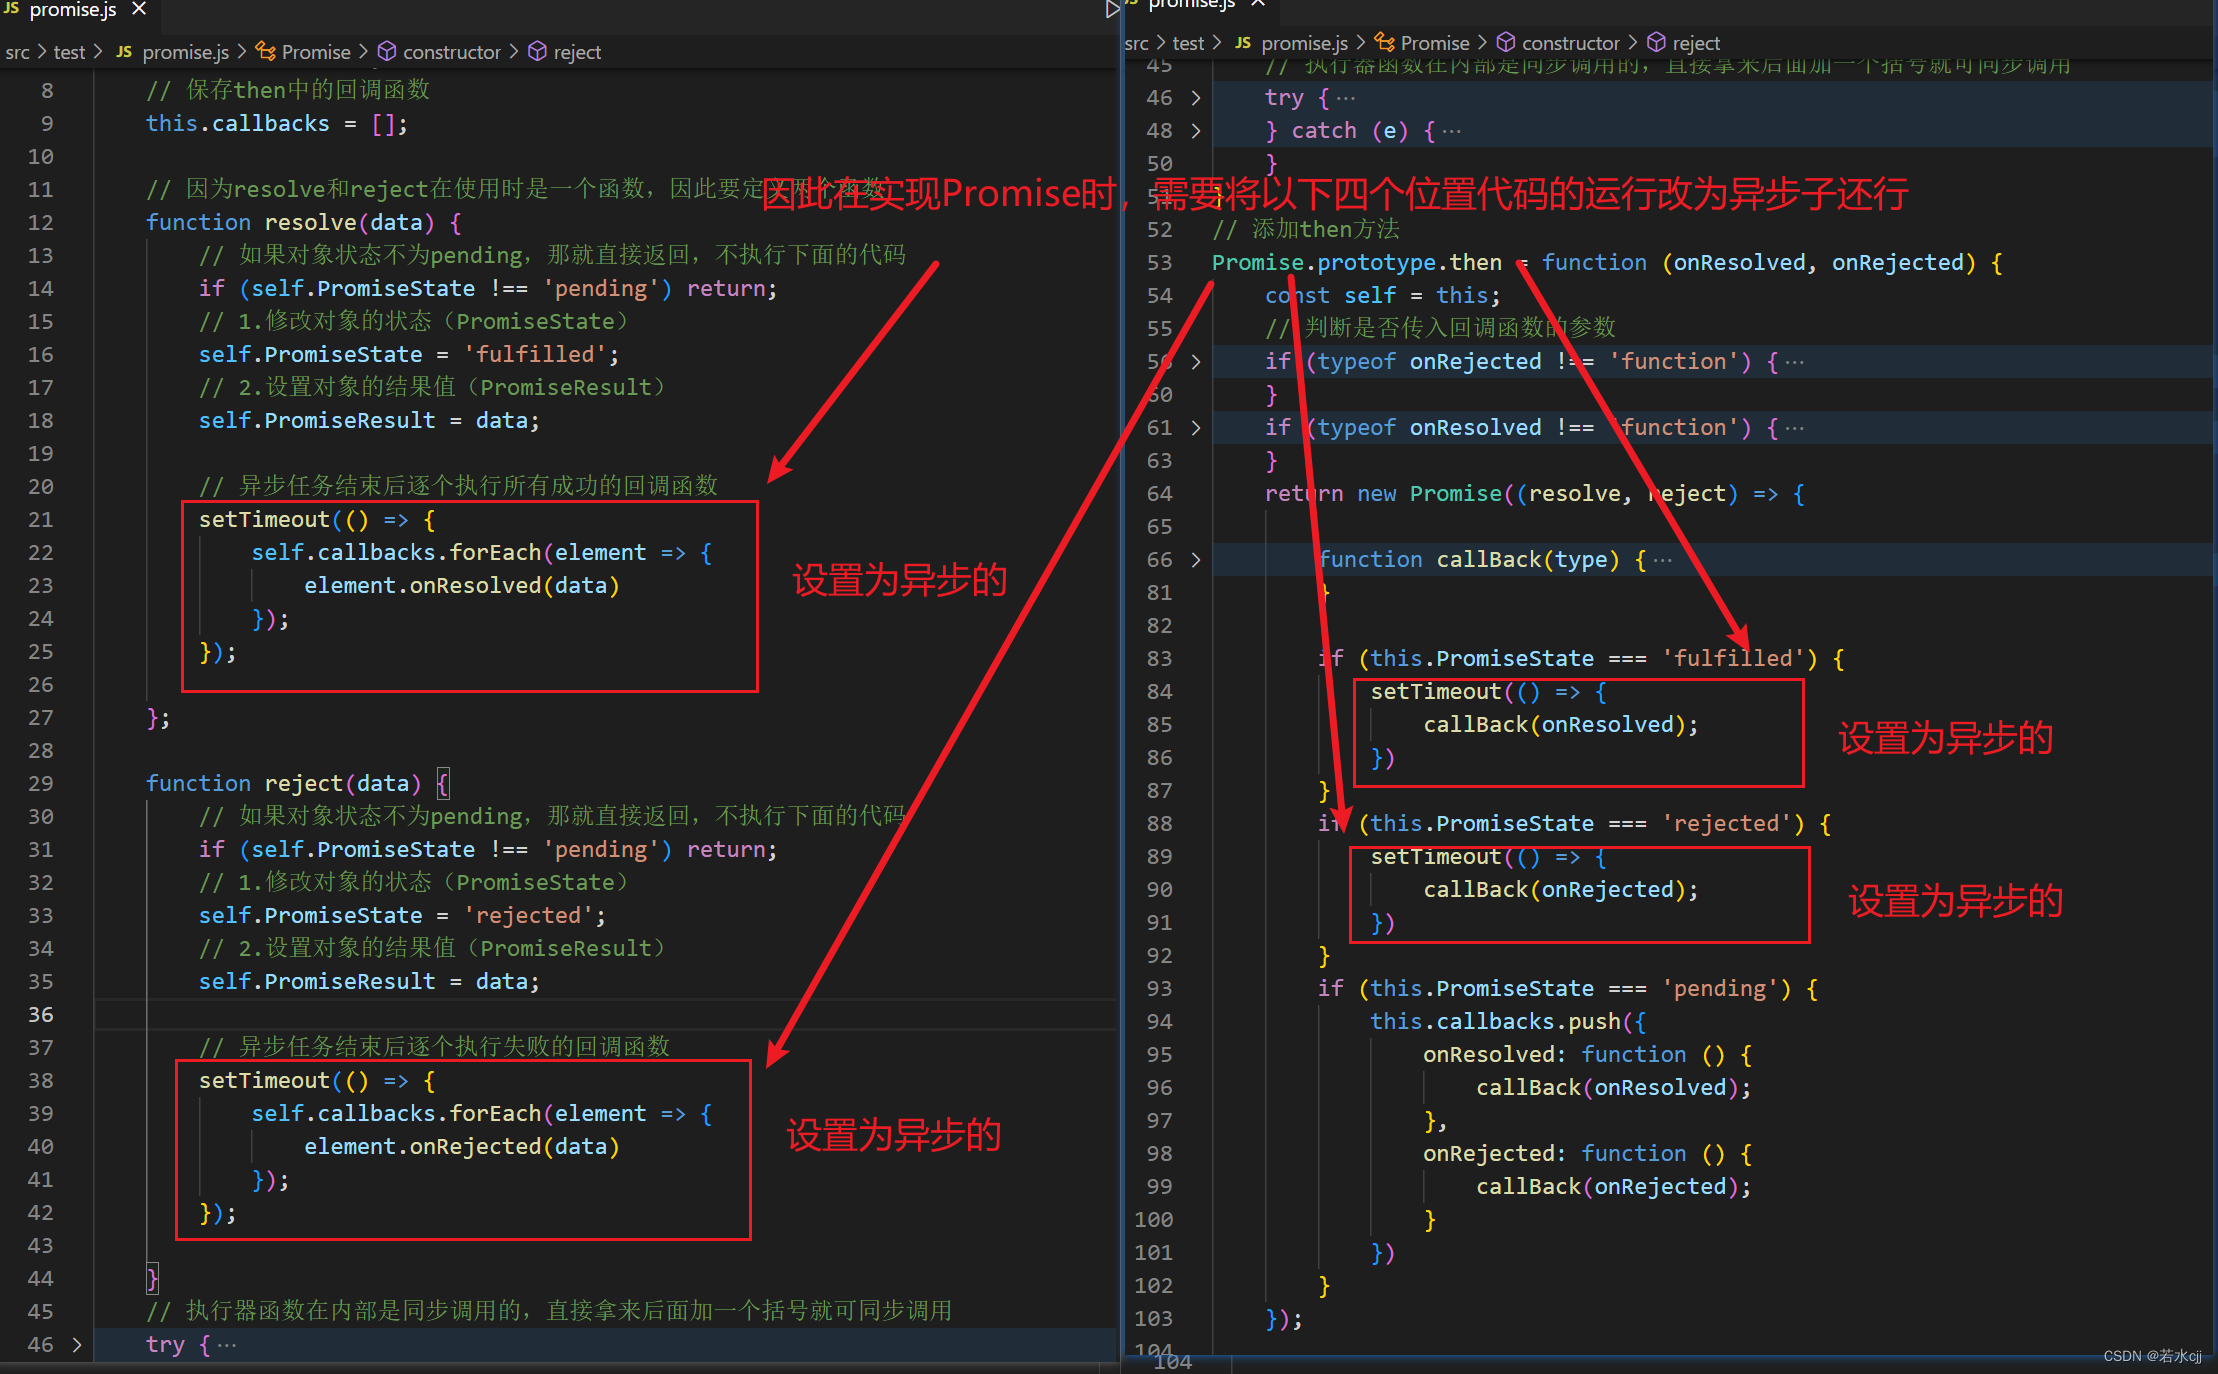Click 'src' in the left breadcrumb
This screenshot has height=1374, width=2218.
[17, 52]
